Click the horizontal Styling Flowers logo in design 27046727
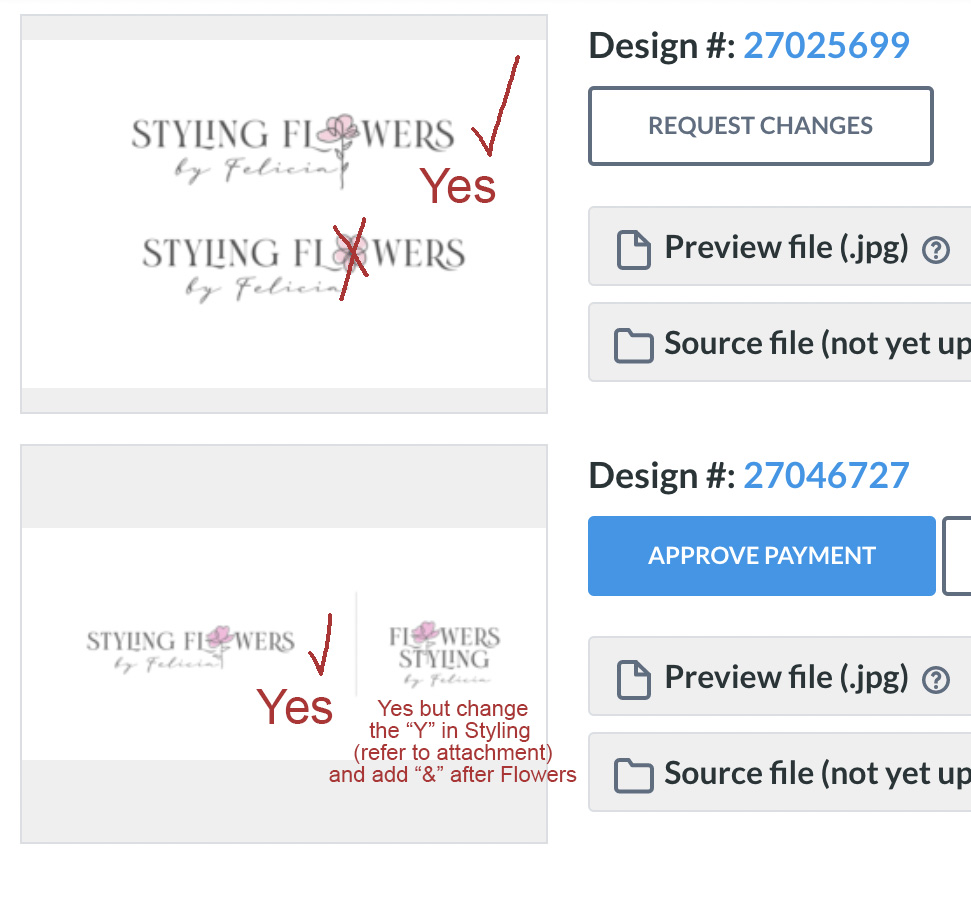The image size is (971, 899). (x=190, y=648)
